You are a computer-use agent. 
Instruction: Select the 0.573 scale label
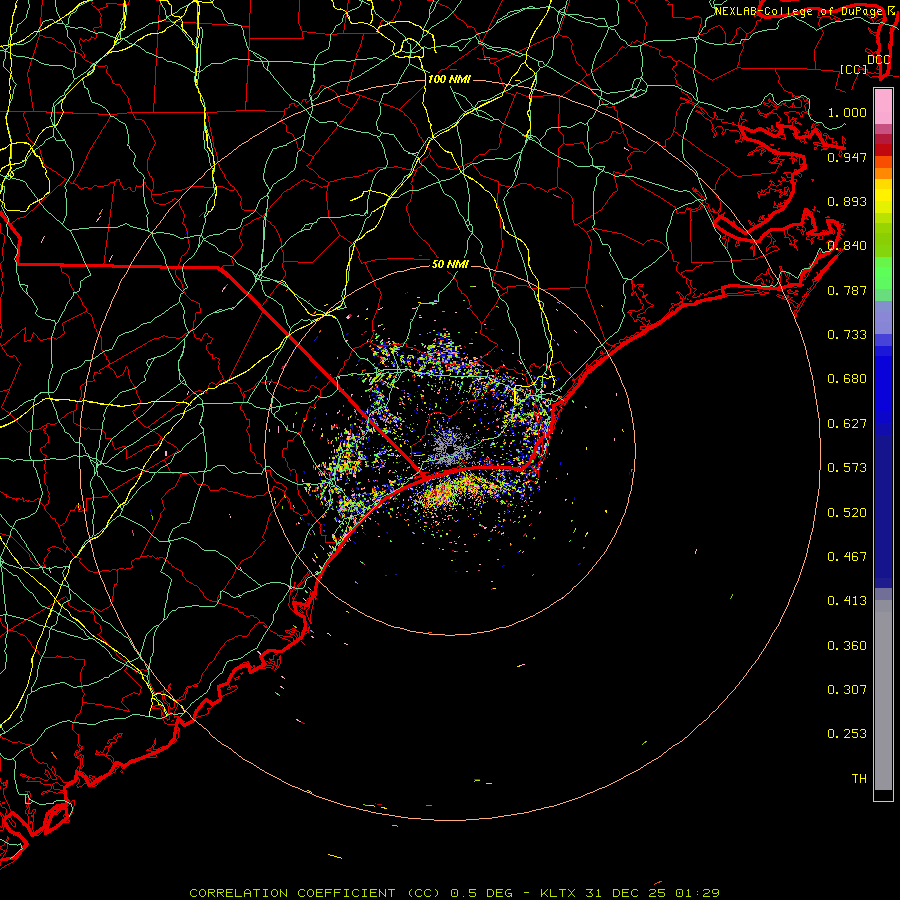pos(847,468)
